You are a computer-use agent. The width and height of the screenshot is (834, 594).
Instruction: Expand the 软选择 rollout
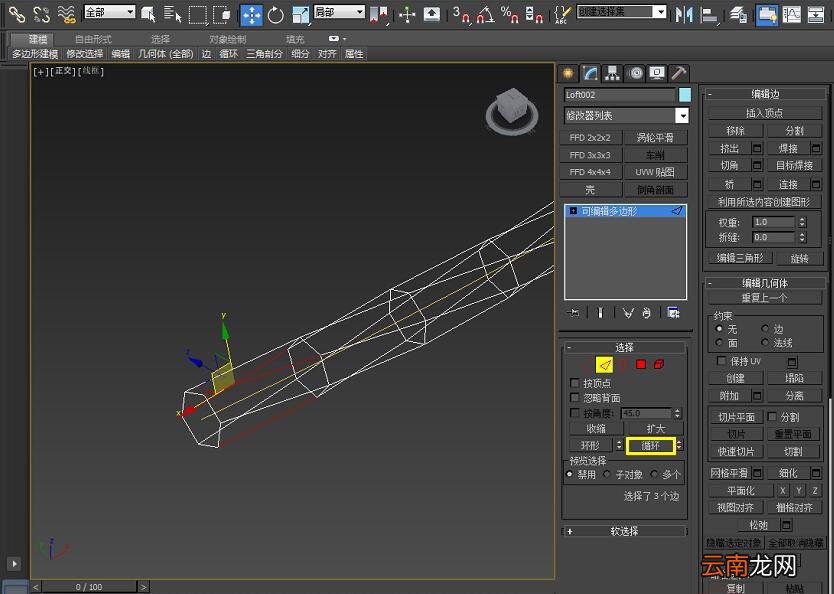[624, 531]
